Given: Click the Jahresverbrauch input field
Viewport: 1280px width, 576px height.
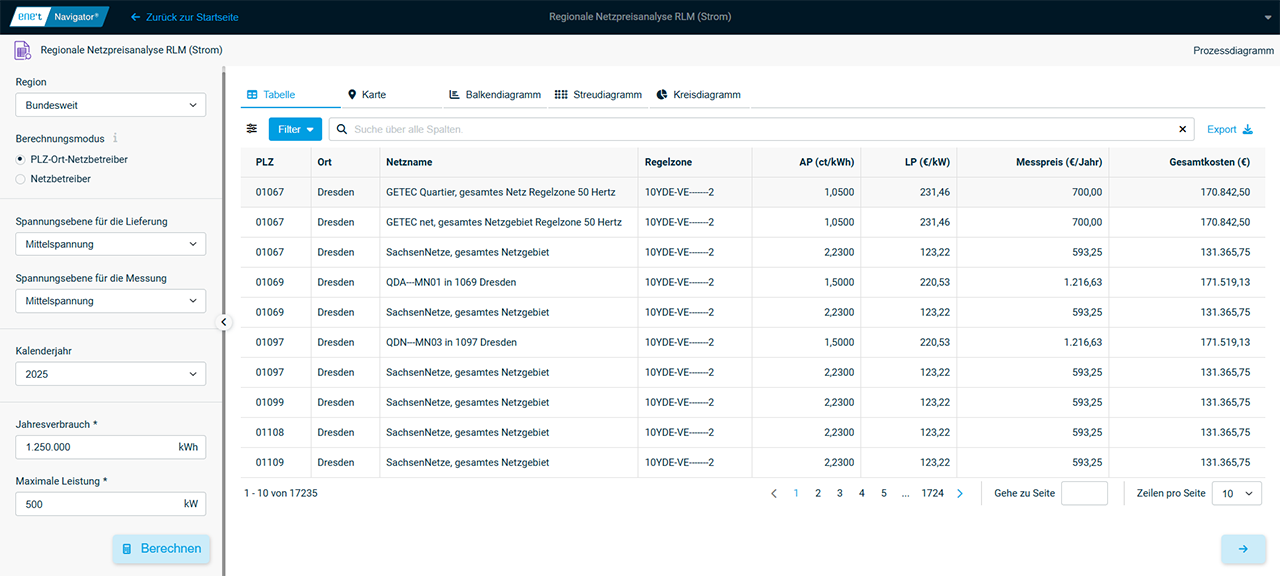Looking at the screenshot, I should [x=95, y=447].
